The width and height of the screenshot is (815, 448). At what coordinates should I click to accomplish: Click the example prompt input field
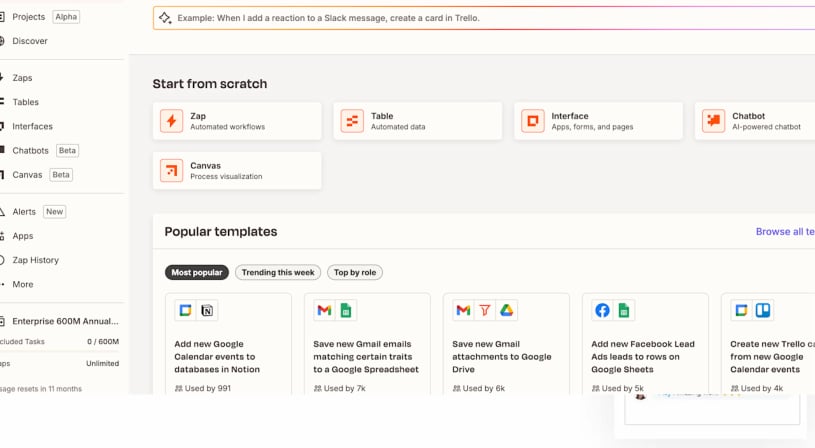[480, 18]
